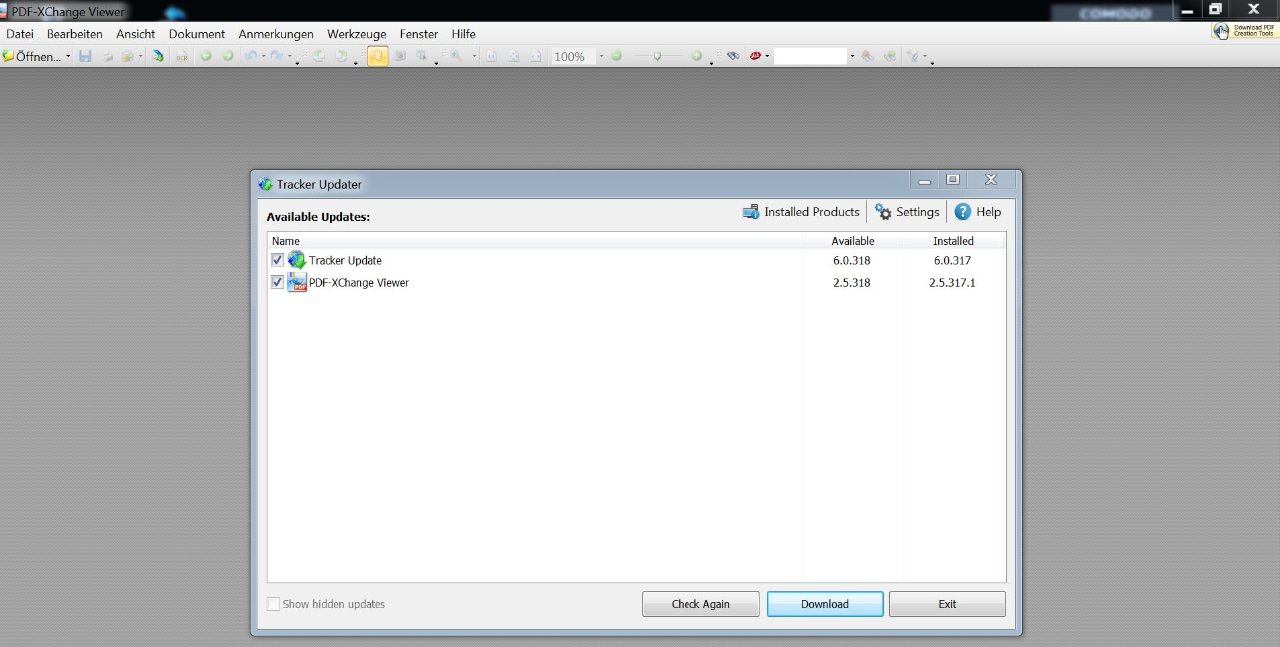Click the red search provider icon

pos(755,56)
